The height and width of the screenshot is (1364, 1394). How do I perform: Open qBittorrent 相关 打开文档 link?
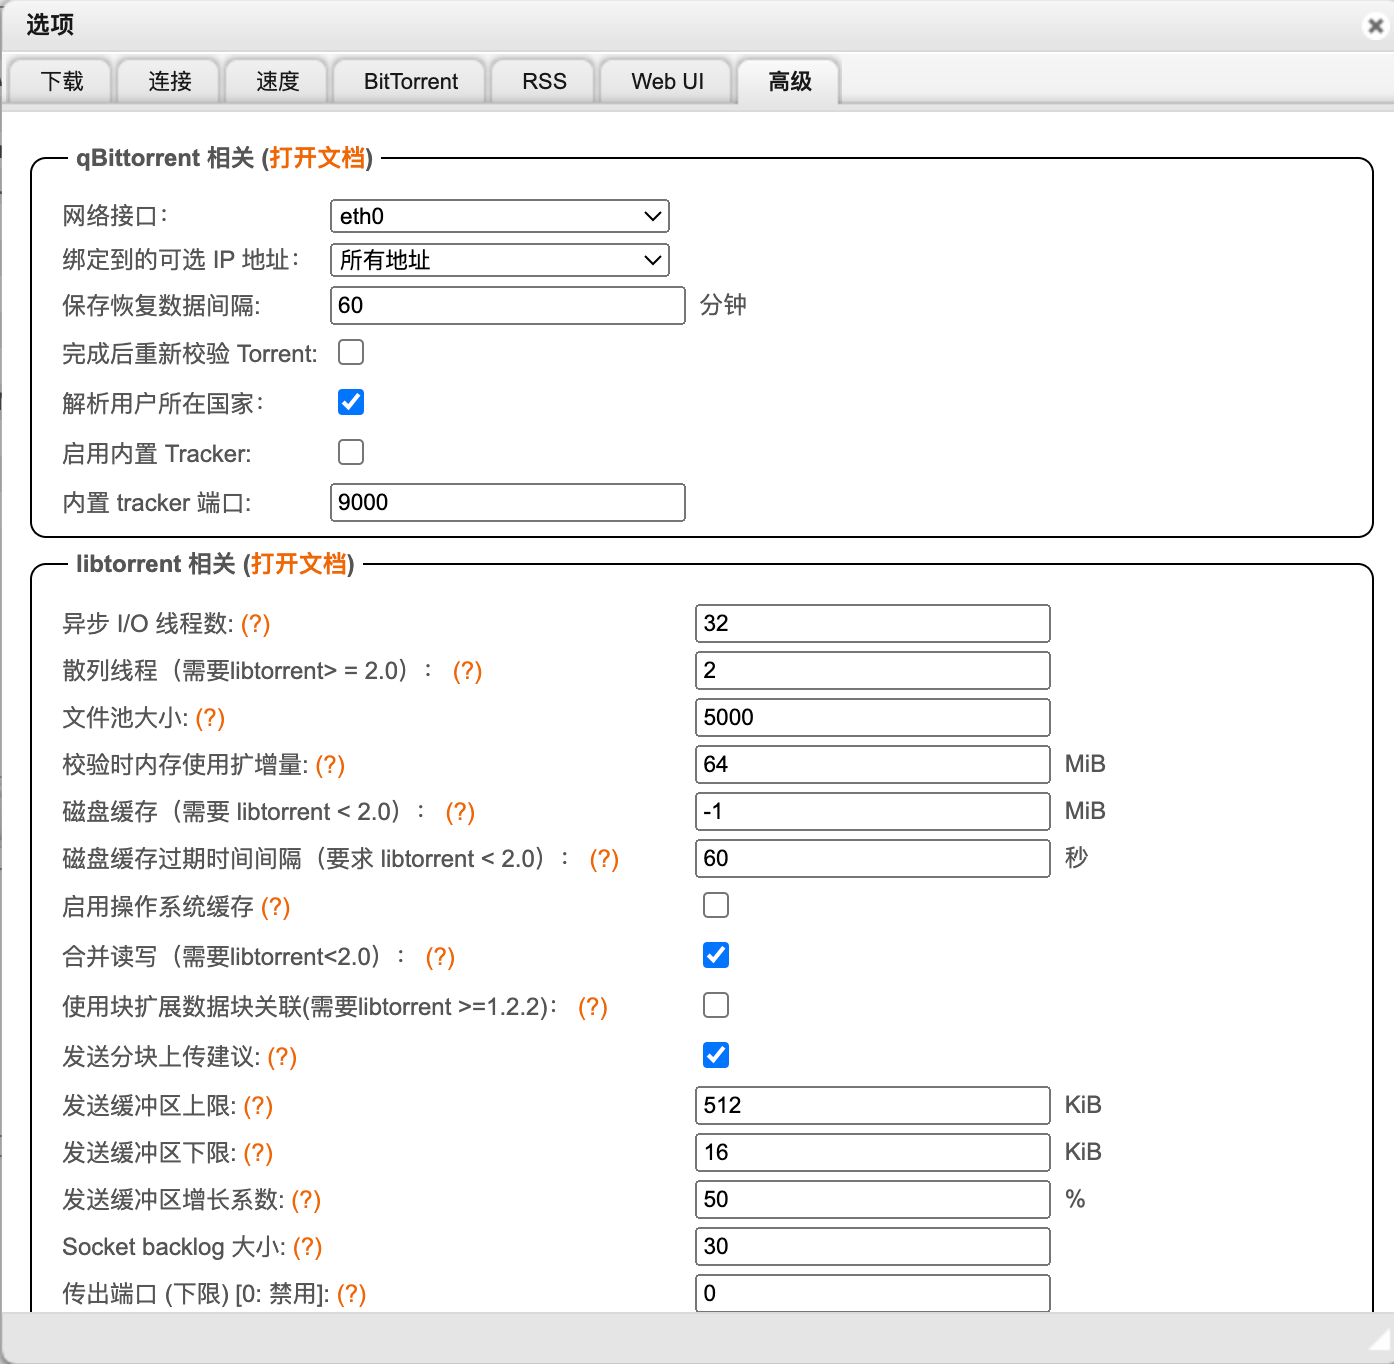click(317, 158)
